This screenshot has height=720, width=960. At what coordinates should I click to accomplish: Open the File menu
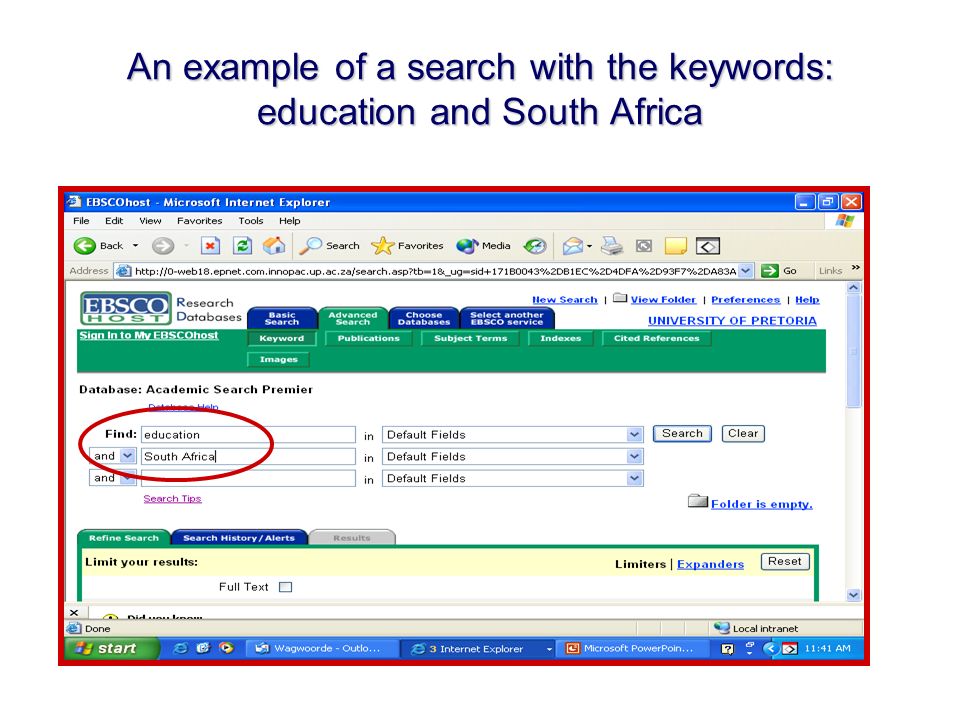tap(81, 221)
